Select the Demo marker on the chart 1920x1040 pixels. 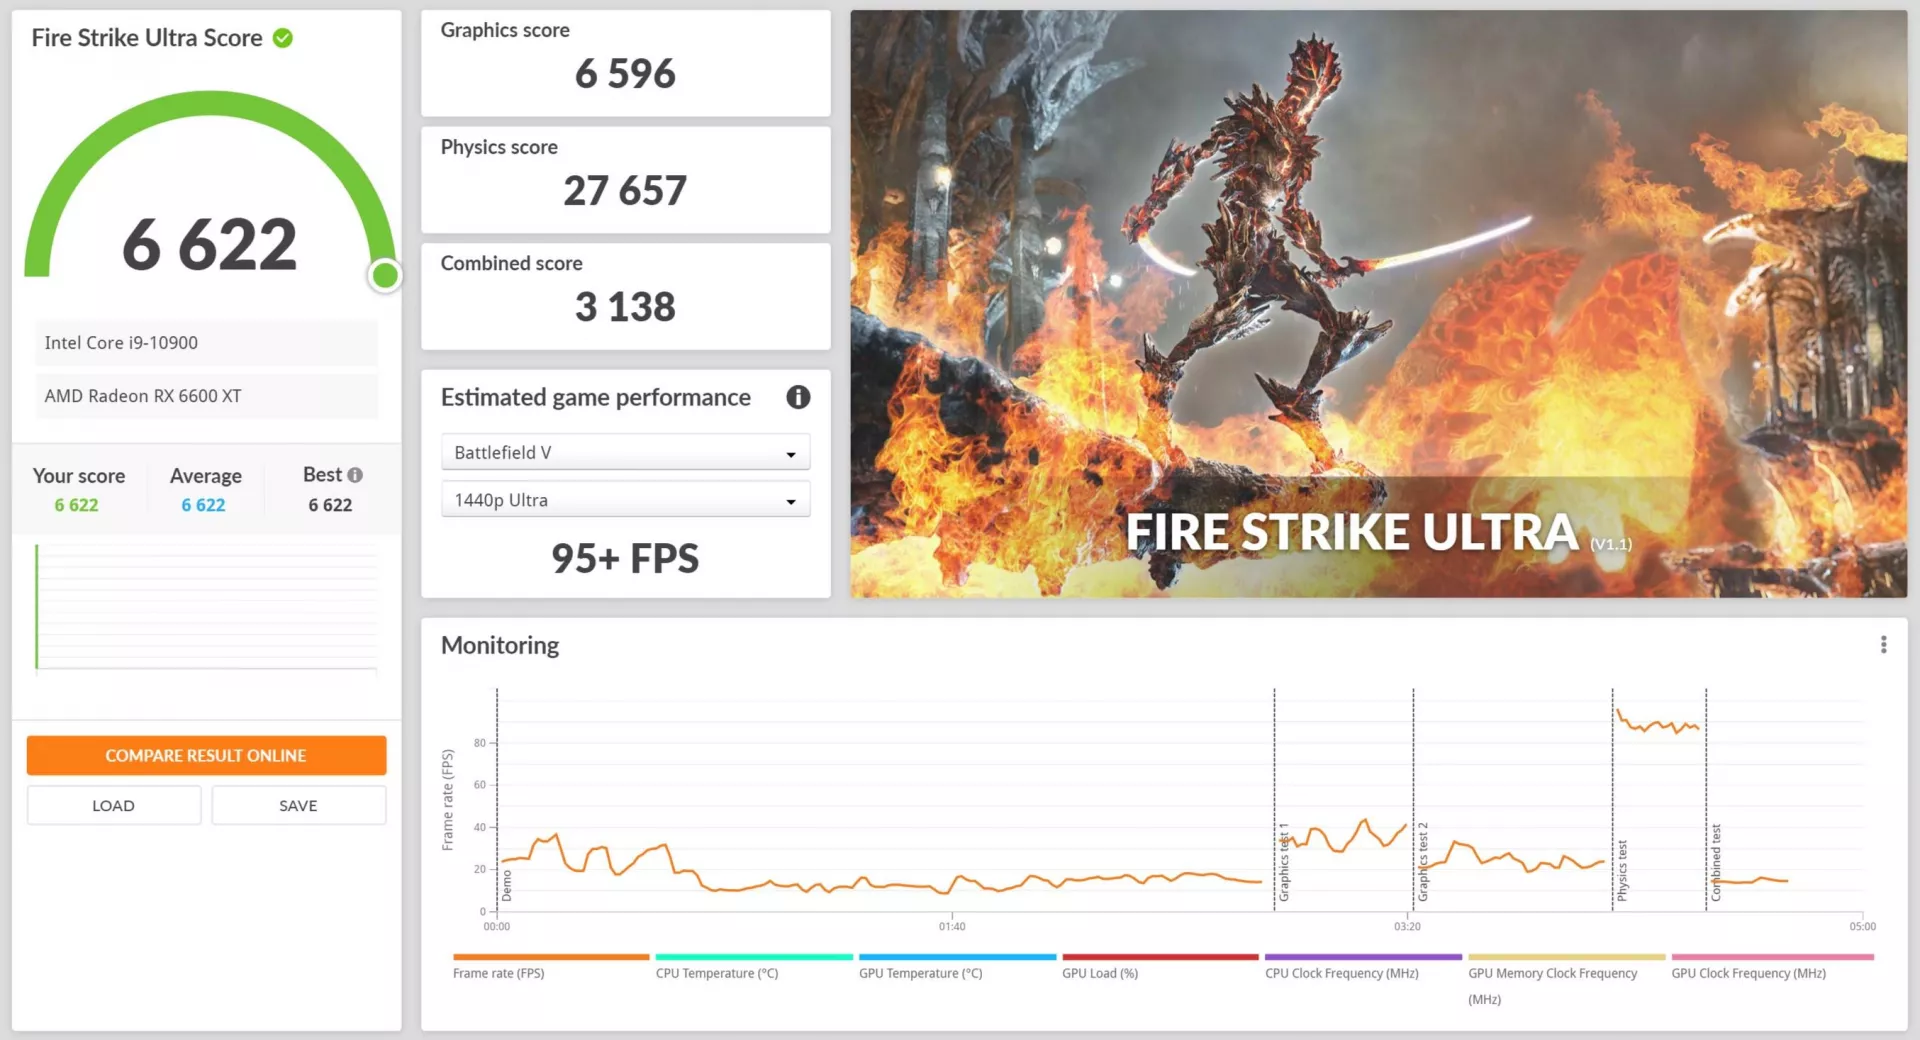point(507,885)
